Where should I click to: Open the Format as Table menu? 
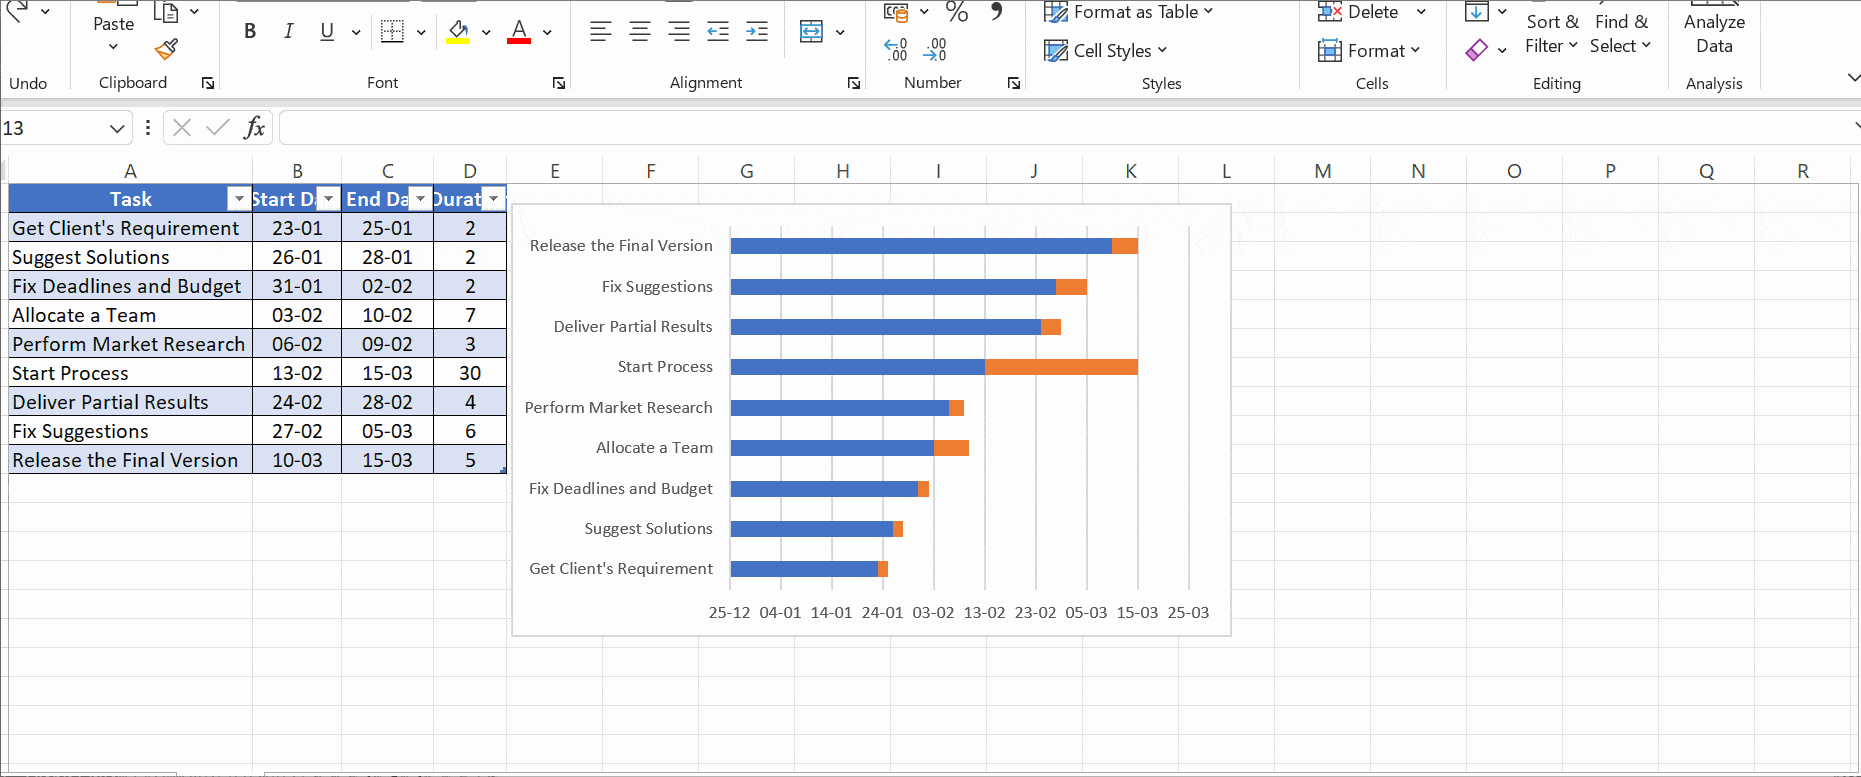pos(1128,12)
